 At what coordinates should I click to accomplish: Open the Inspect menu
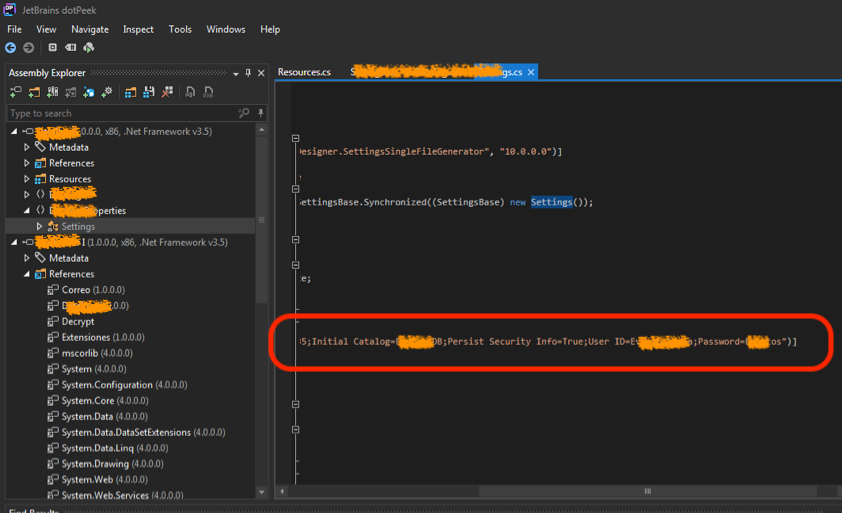click(138, 29)
